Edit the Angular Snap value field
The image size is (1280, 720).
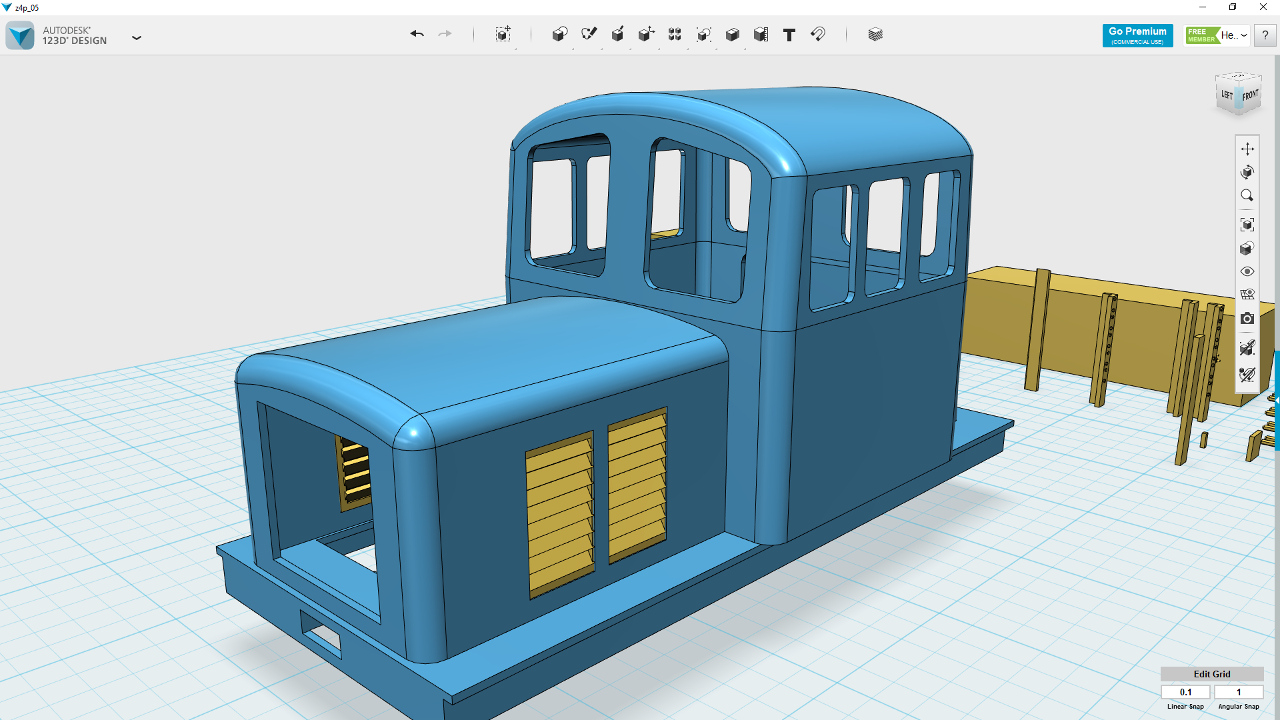pos(1238,692)
